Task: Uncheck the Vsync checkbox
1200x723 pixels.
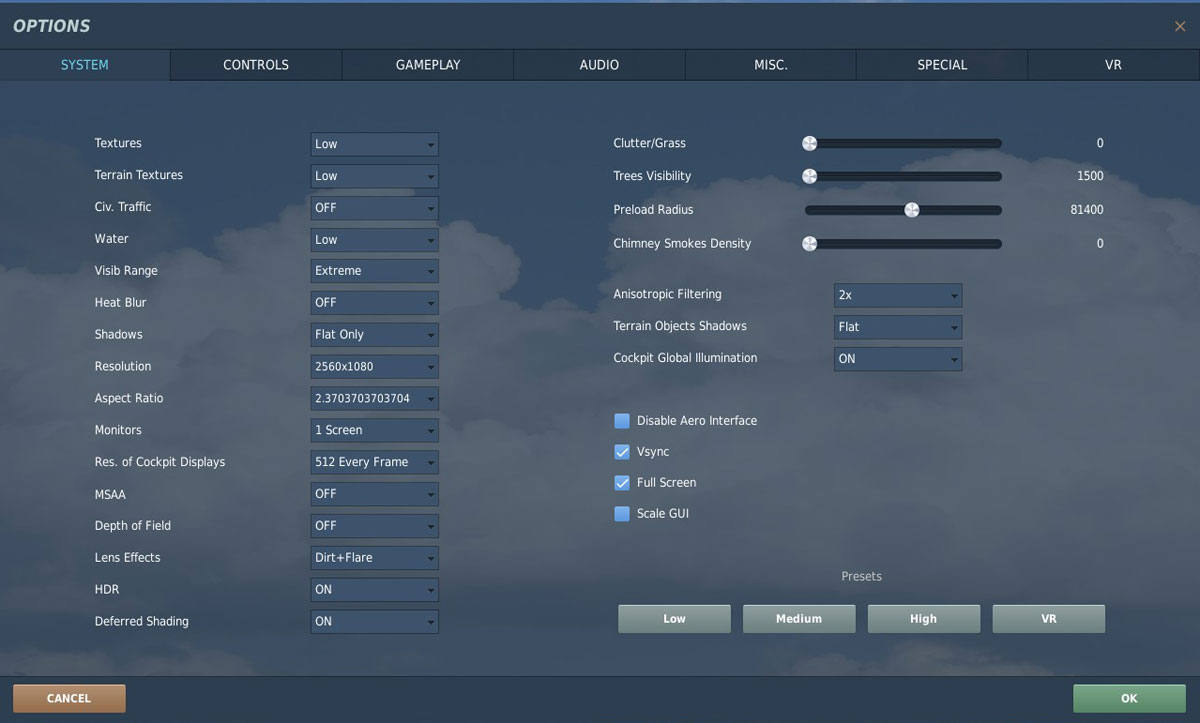Action: click(622, 452)
